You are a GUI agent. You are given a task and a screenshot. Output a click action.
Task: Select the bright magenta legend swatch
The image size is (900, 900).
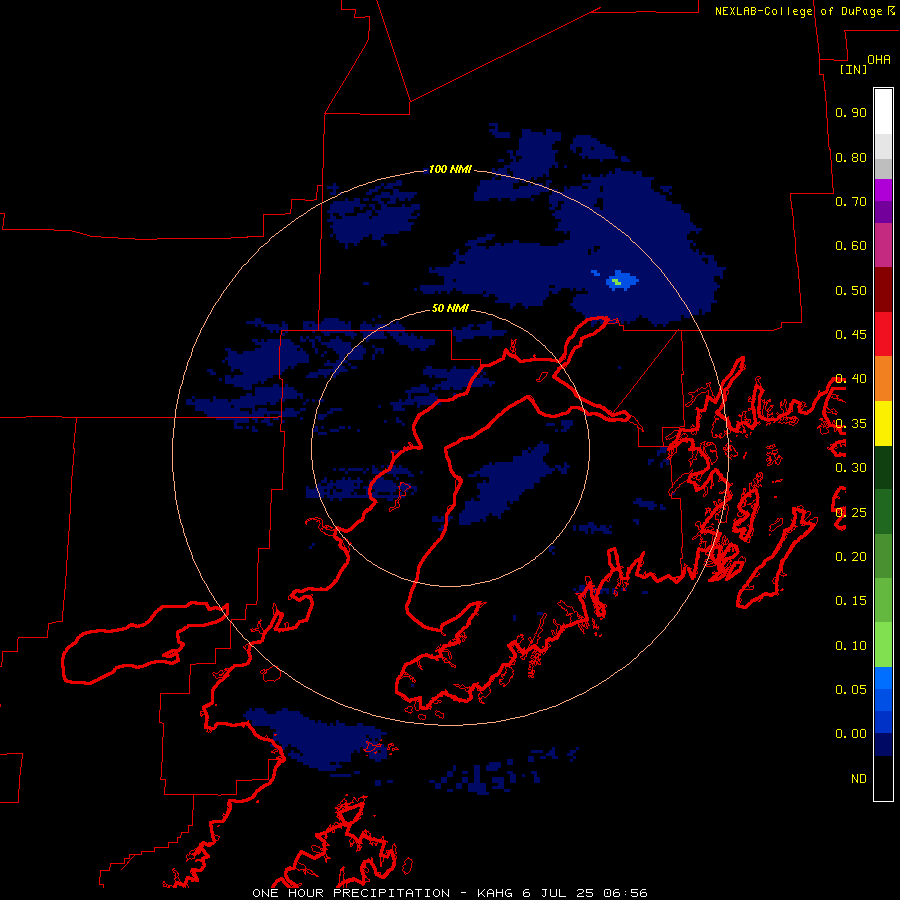(x=883, y=190)
